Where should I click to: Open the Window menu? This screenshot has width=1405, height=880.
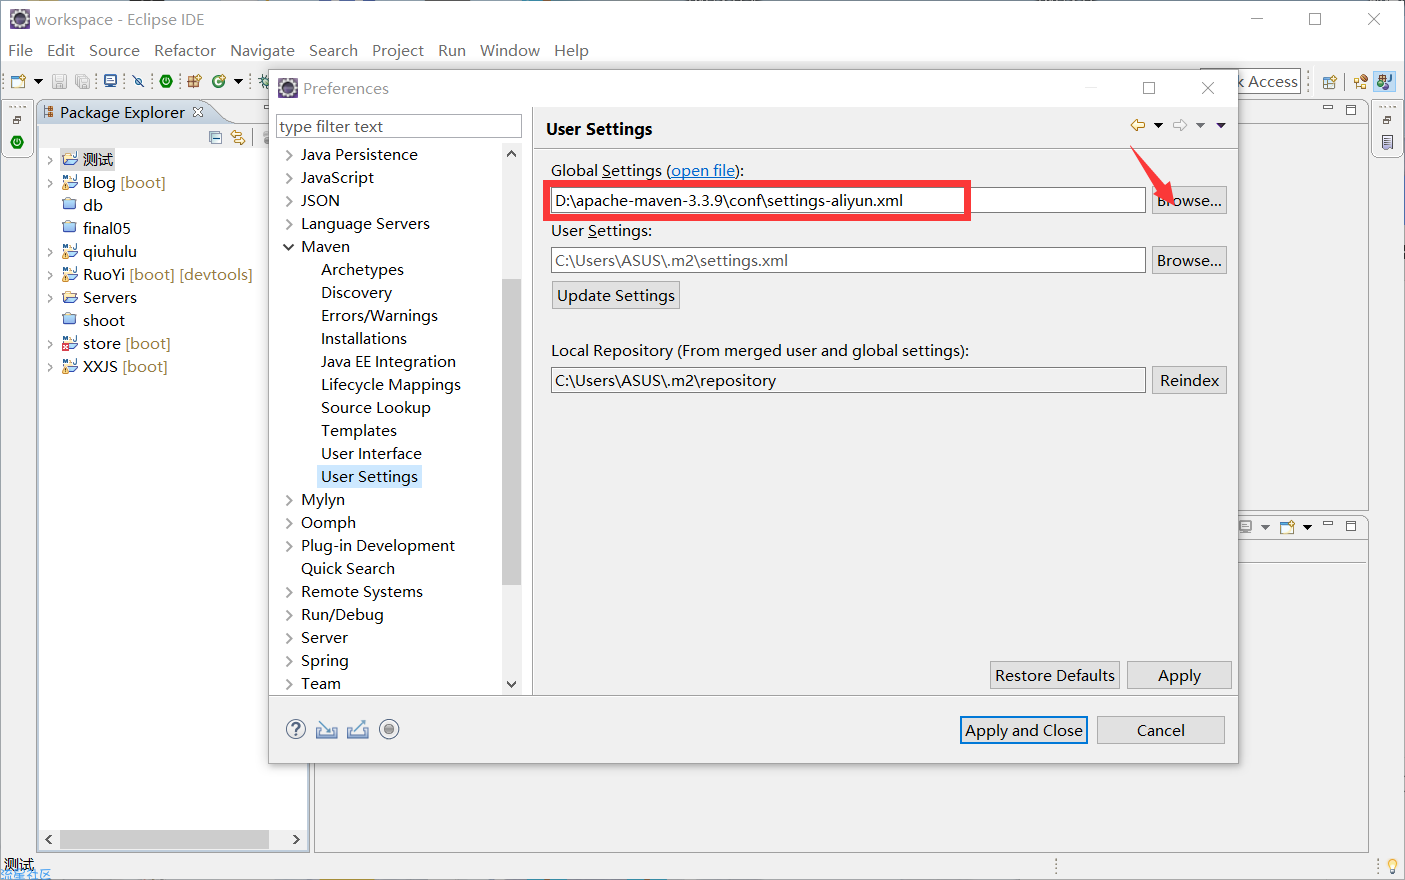(510, 50)
